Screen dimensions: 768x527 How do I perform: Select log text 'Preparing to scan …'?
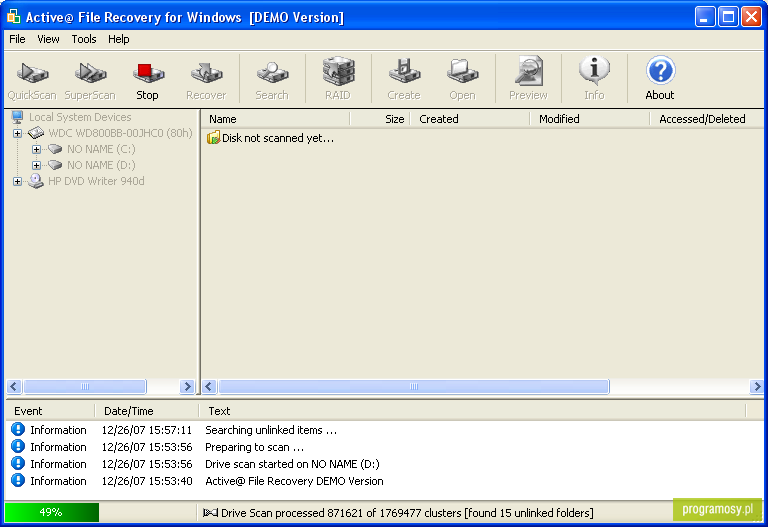point(254,447)
